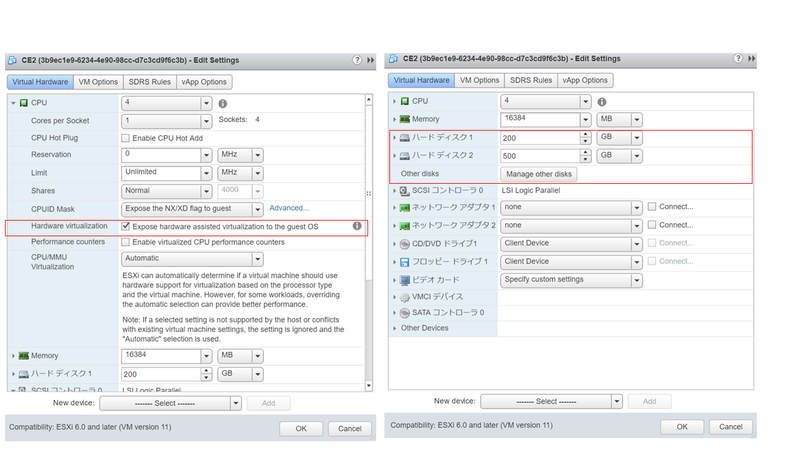Switch to VM Options tab in right dialog
800x450 pixels.
click(x=479, y=80)
